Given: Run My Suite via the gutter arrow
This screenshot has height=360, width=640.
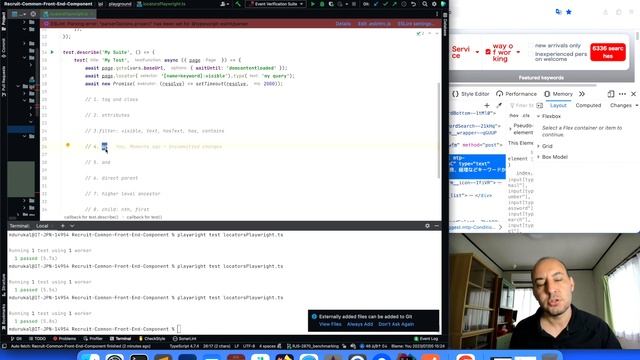Looking at the screenshot, I should point(52,52).
